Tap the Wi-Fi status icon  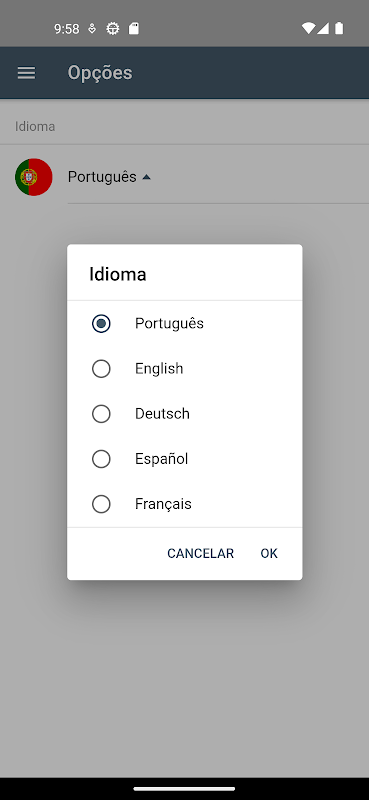308,29
